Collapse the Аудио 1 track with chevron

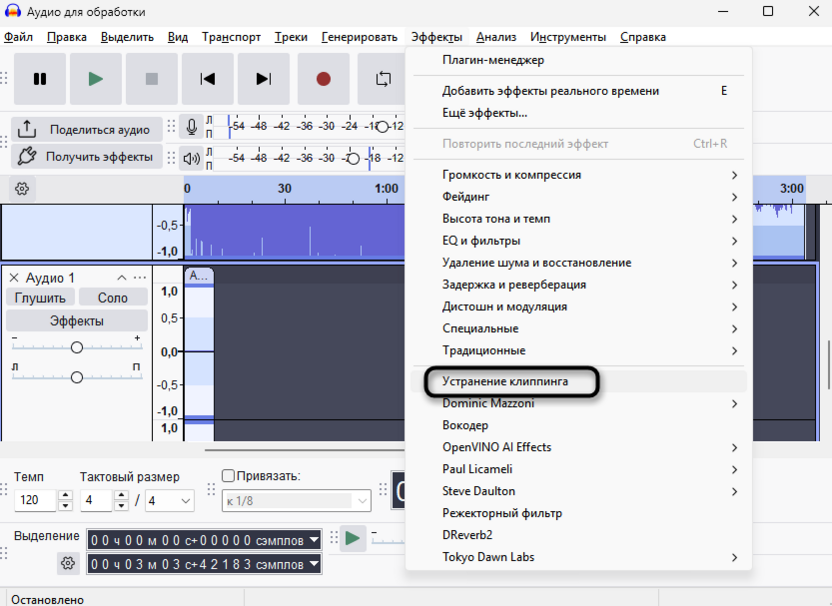(x=122, y=278)
